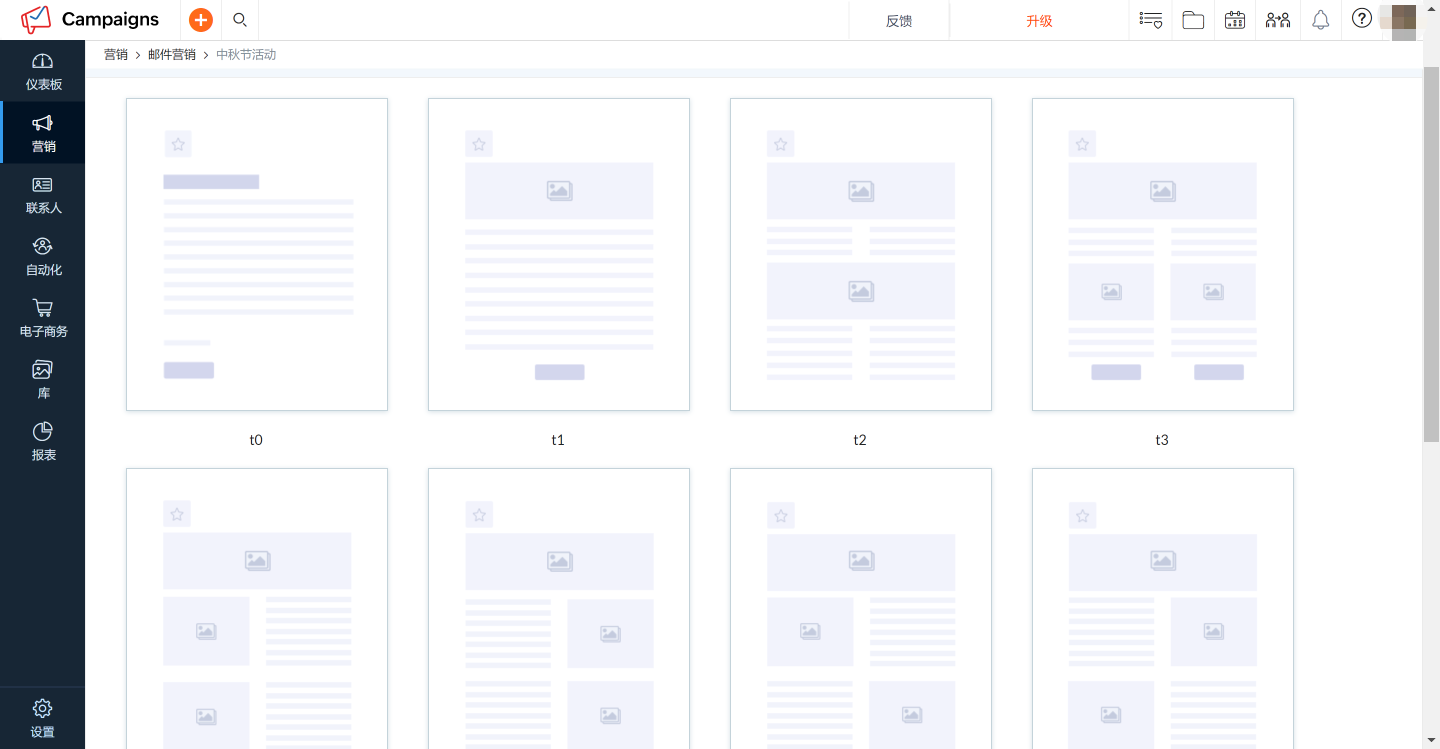Viewport: 1440px width, 749px height.
Task: Click the 中秋节活动 breadcrumb text
Action: (246, 55)
